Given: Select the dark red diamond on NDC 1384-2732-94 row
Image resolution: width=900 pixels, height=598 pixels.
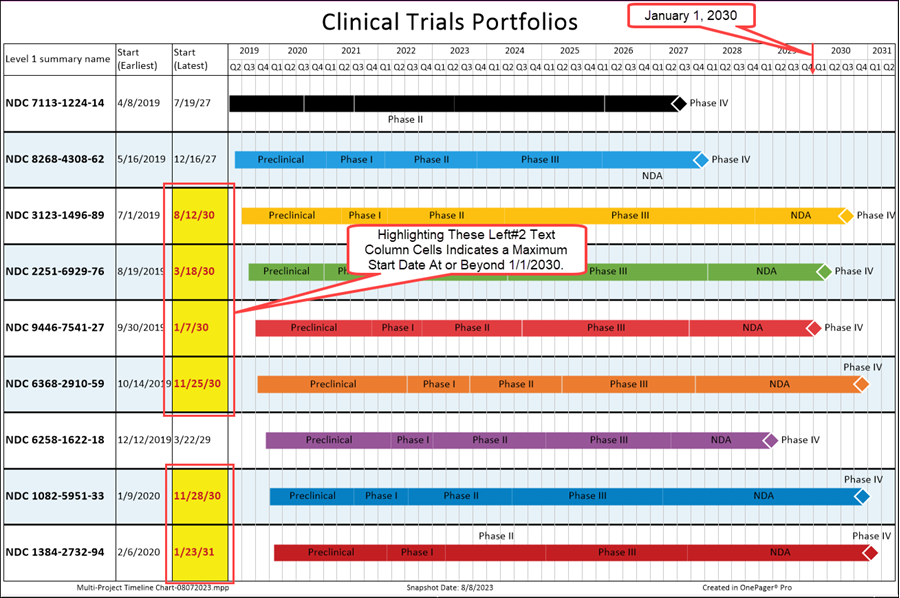Looking at the screenshot, I should 870,552.
